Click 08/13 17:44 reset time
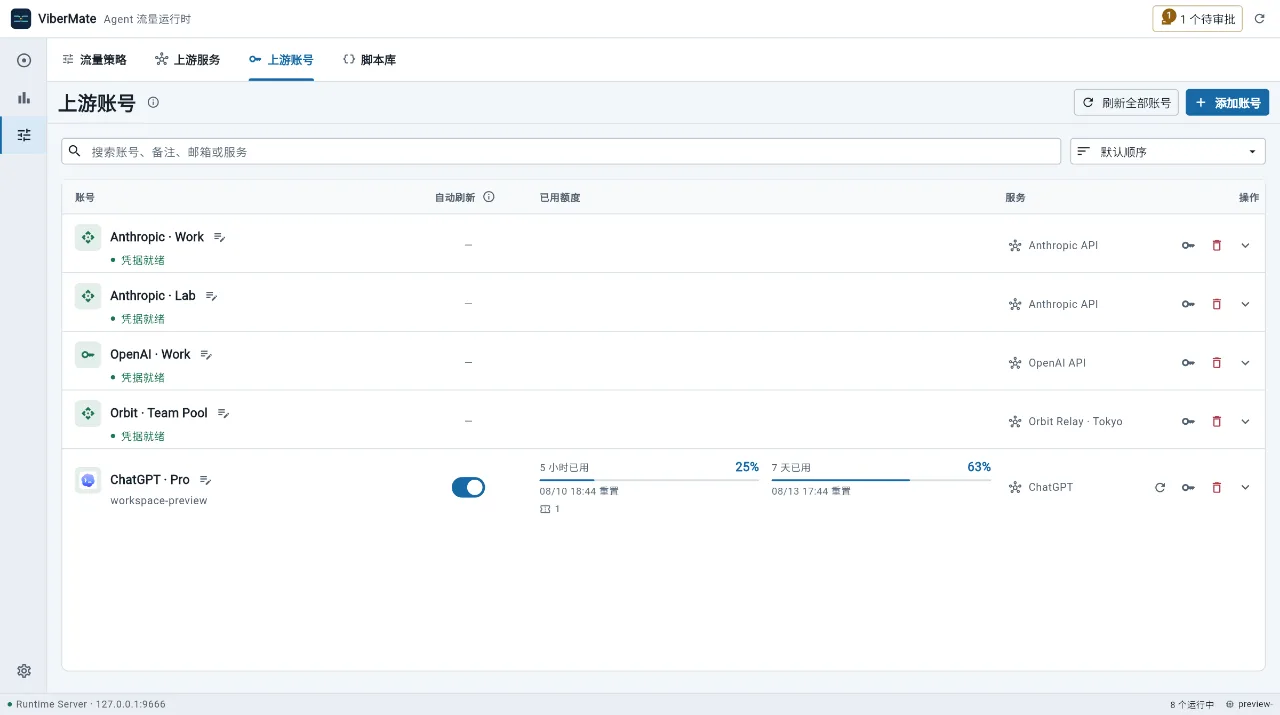1280x715 pixels. pyautogui.click(x=811, y=491)
